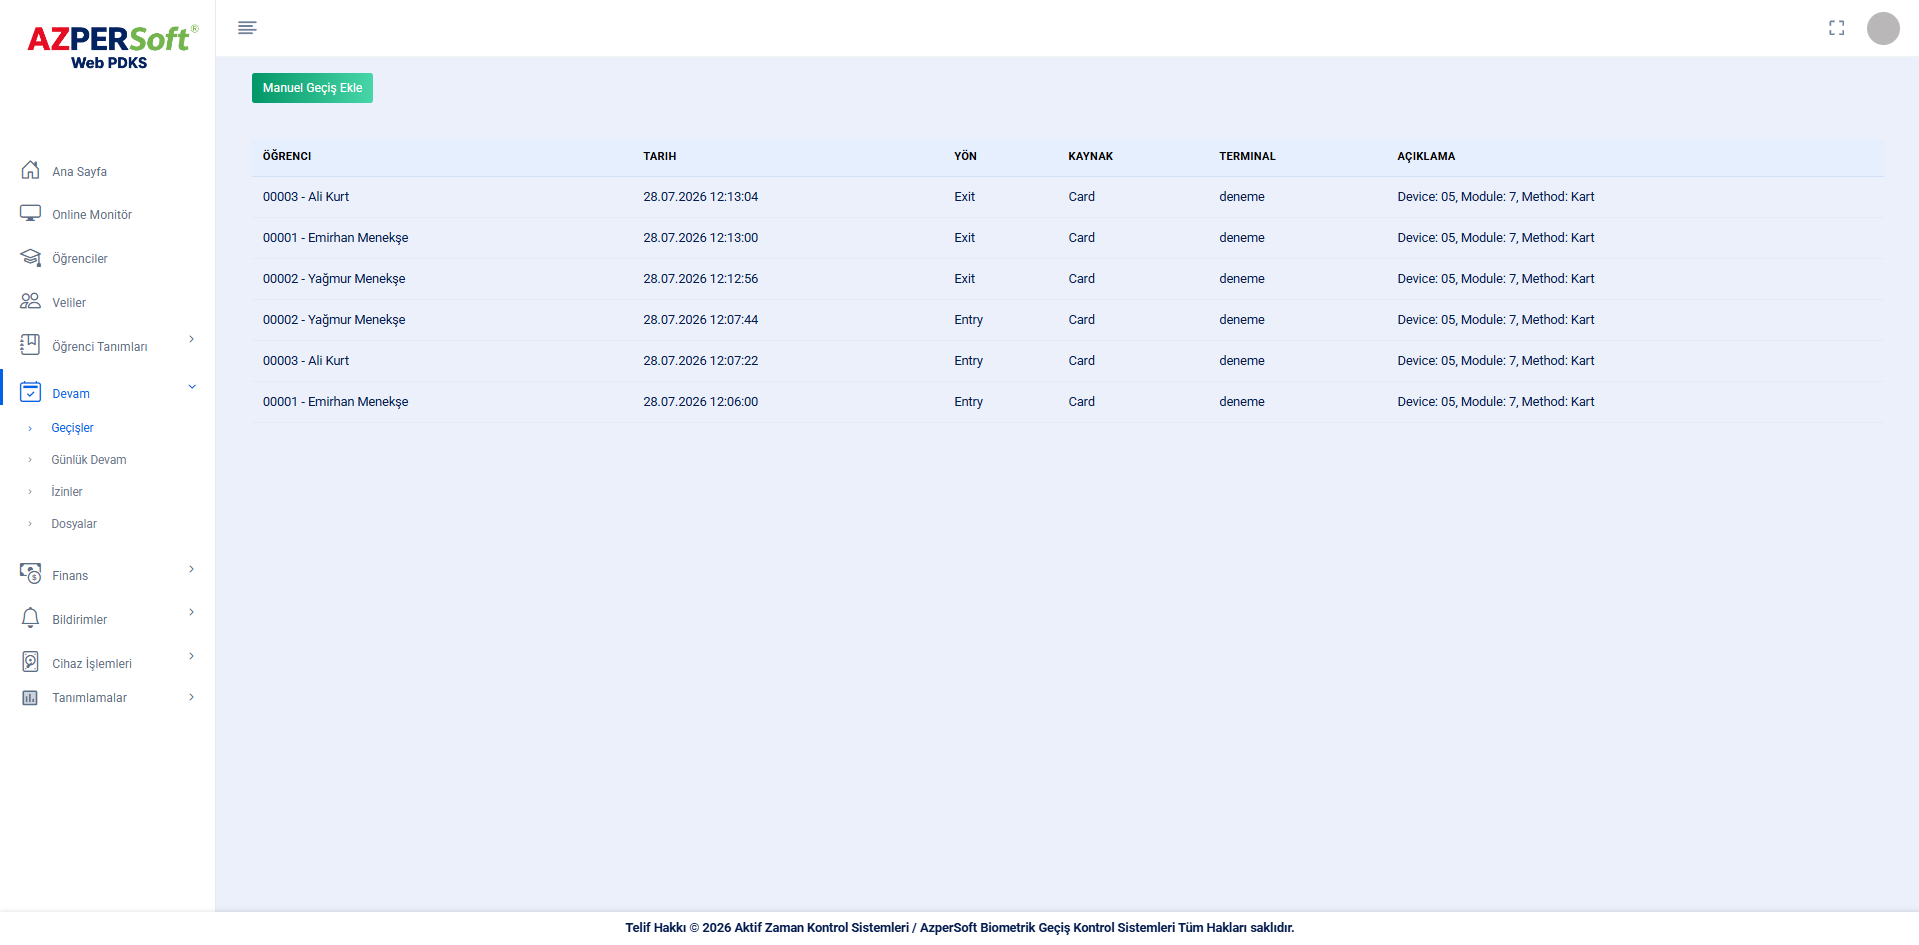Expand Öğrenci Tanımları submenu arrow

tap(191, 340)
